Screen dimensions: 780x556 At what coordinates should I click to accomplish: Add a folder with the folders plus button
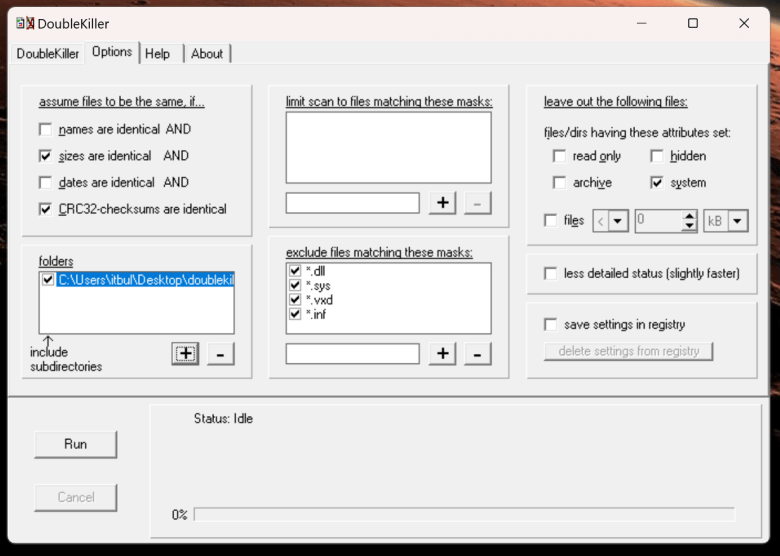(185, 354)
